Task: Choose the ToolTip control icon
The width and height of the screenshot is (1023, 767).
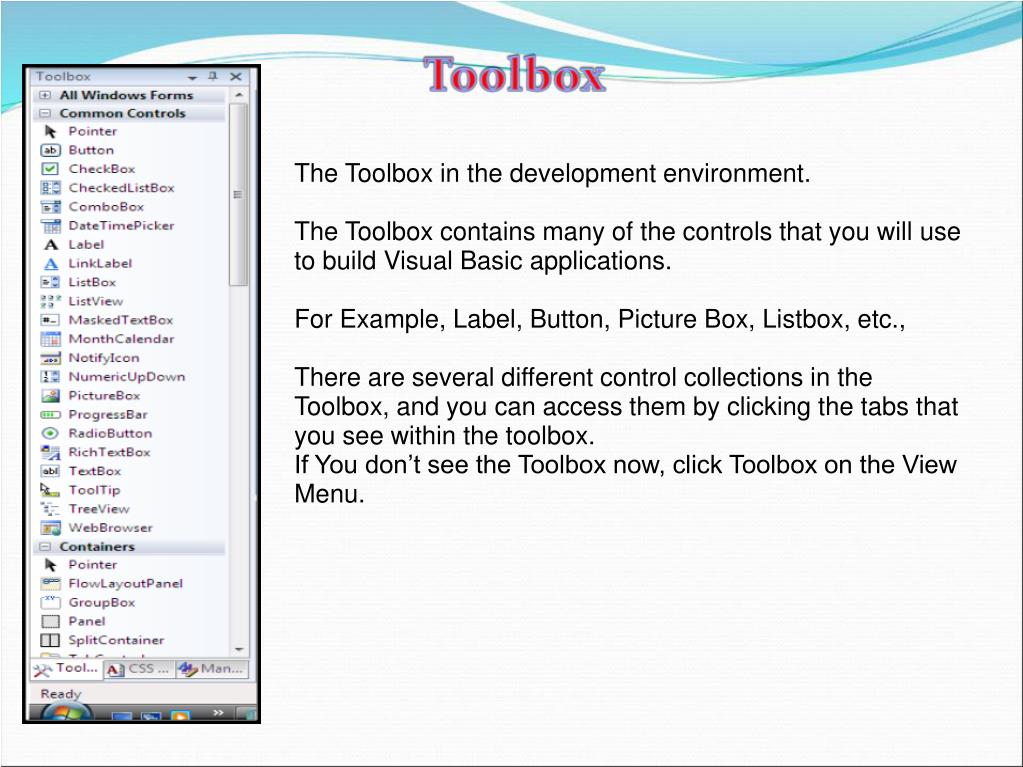Action: click(50, 490)
